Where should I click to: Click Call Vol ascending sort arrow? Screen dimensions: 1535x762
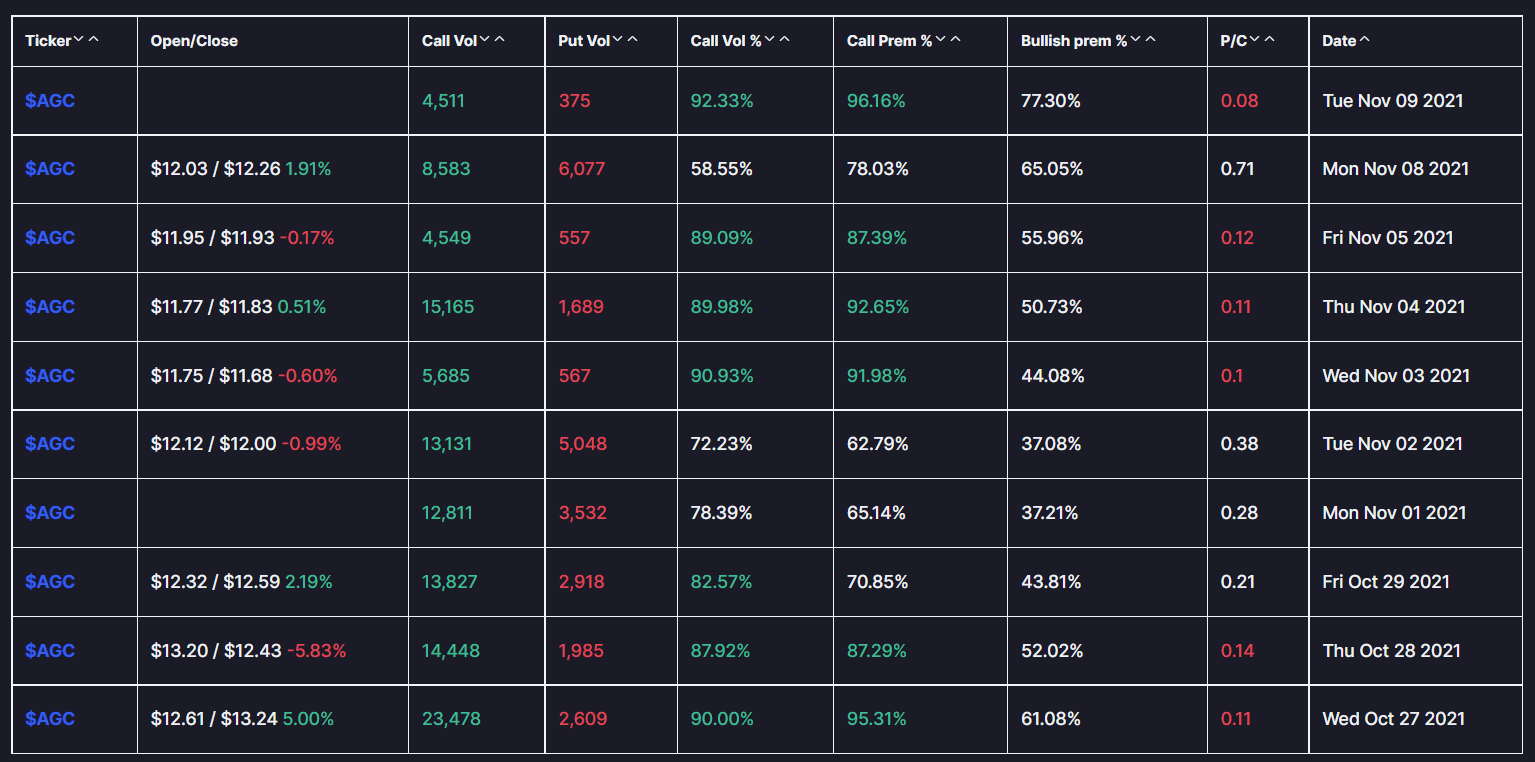pos(500,40)
